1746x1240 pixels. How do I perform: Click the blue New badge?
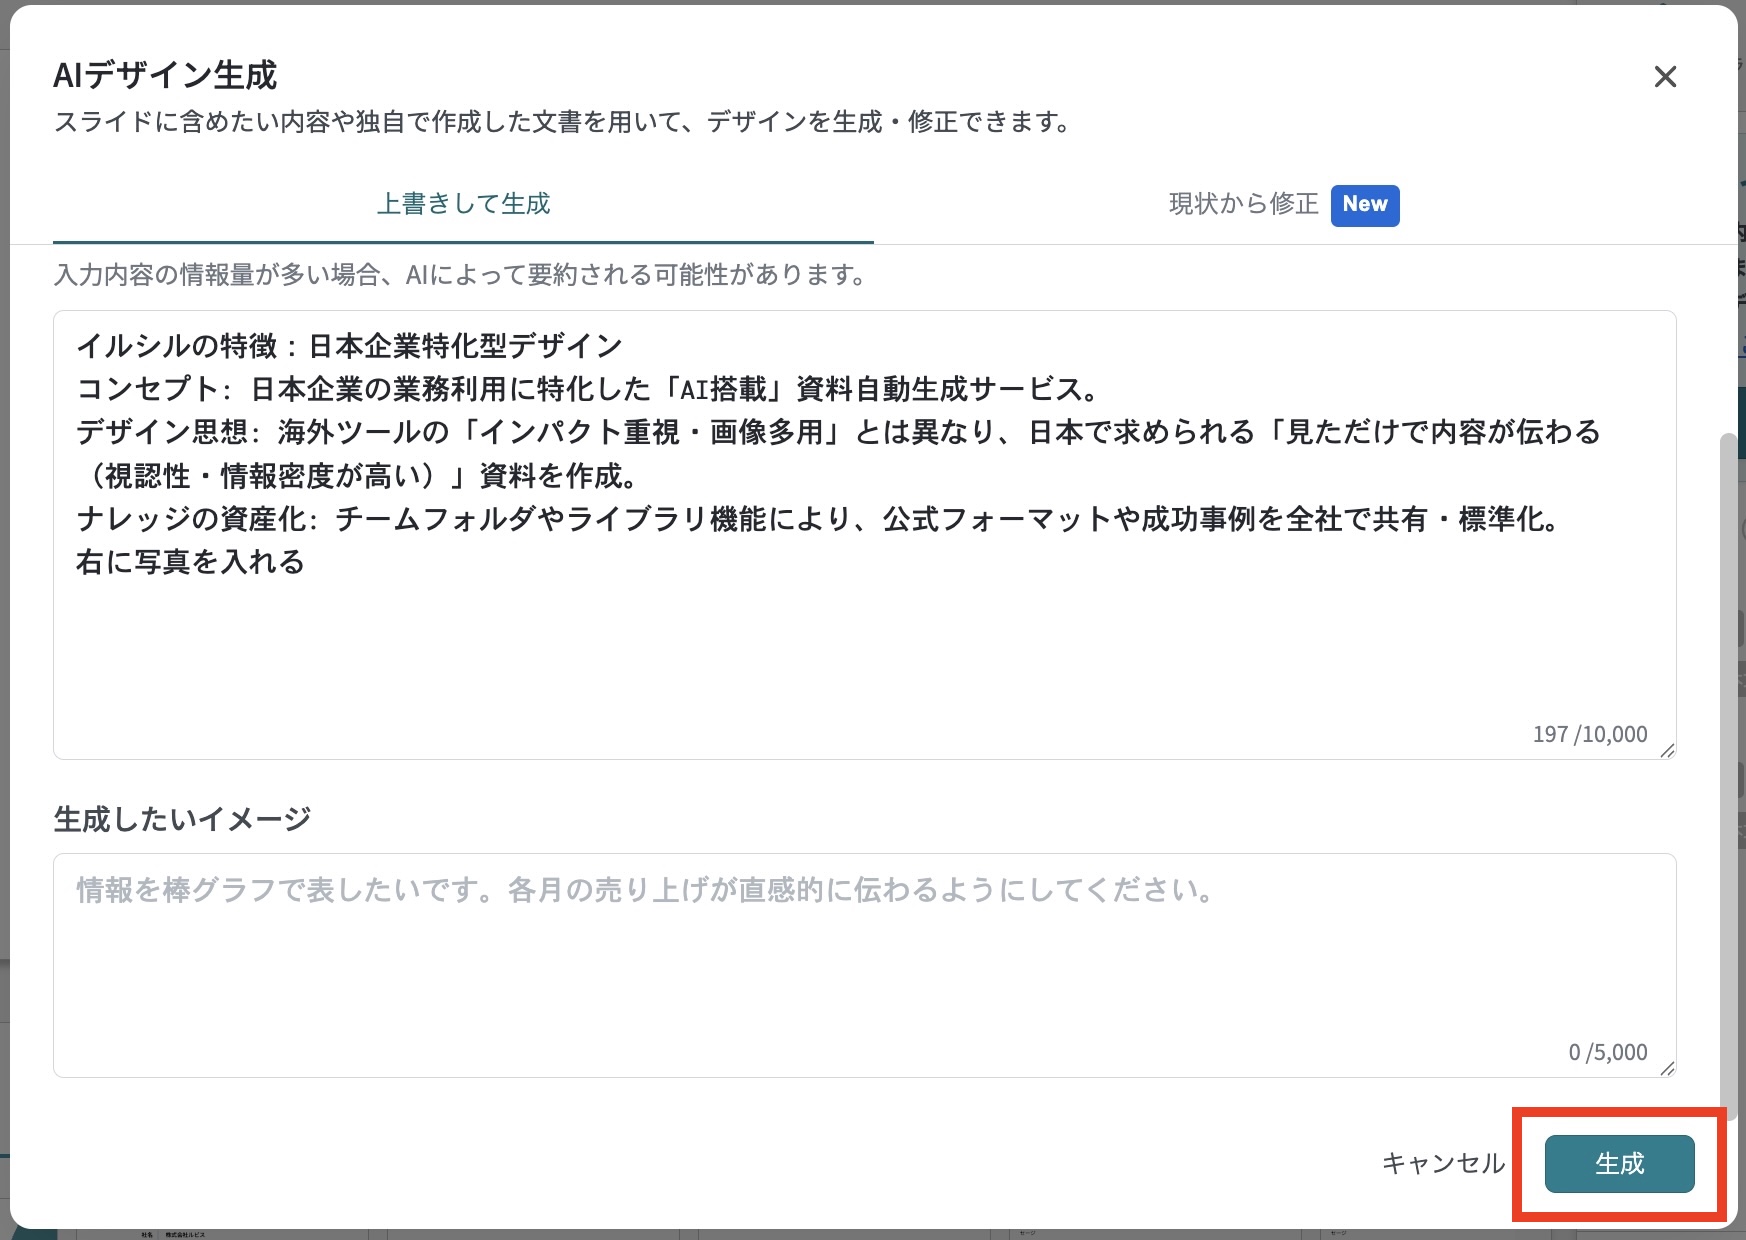tap(1365, 205)
